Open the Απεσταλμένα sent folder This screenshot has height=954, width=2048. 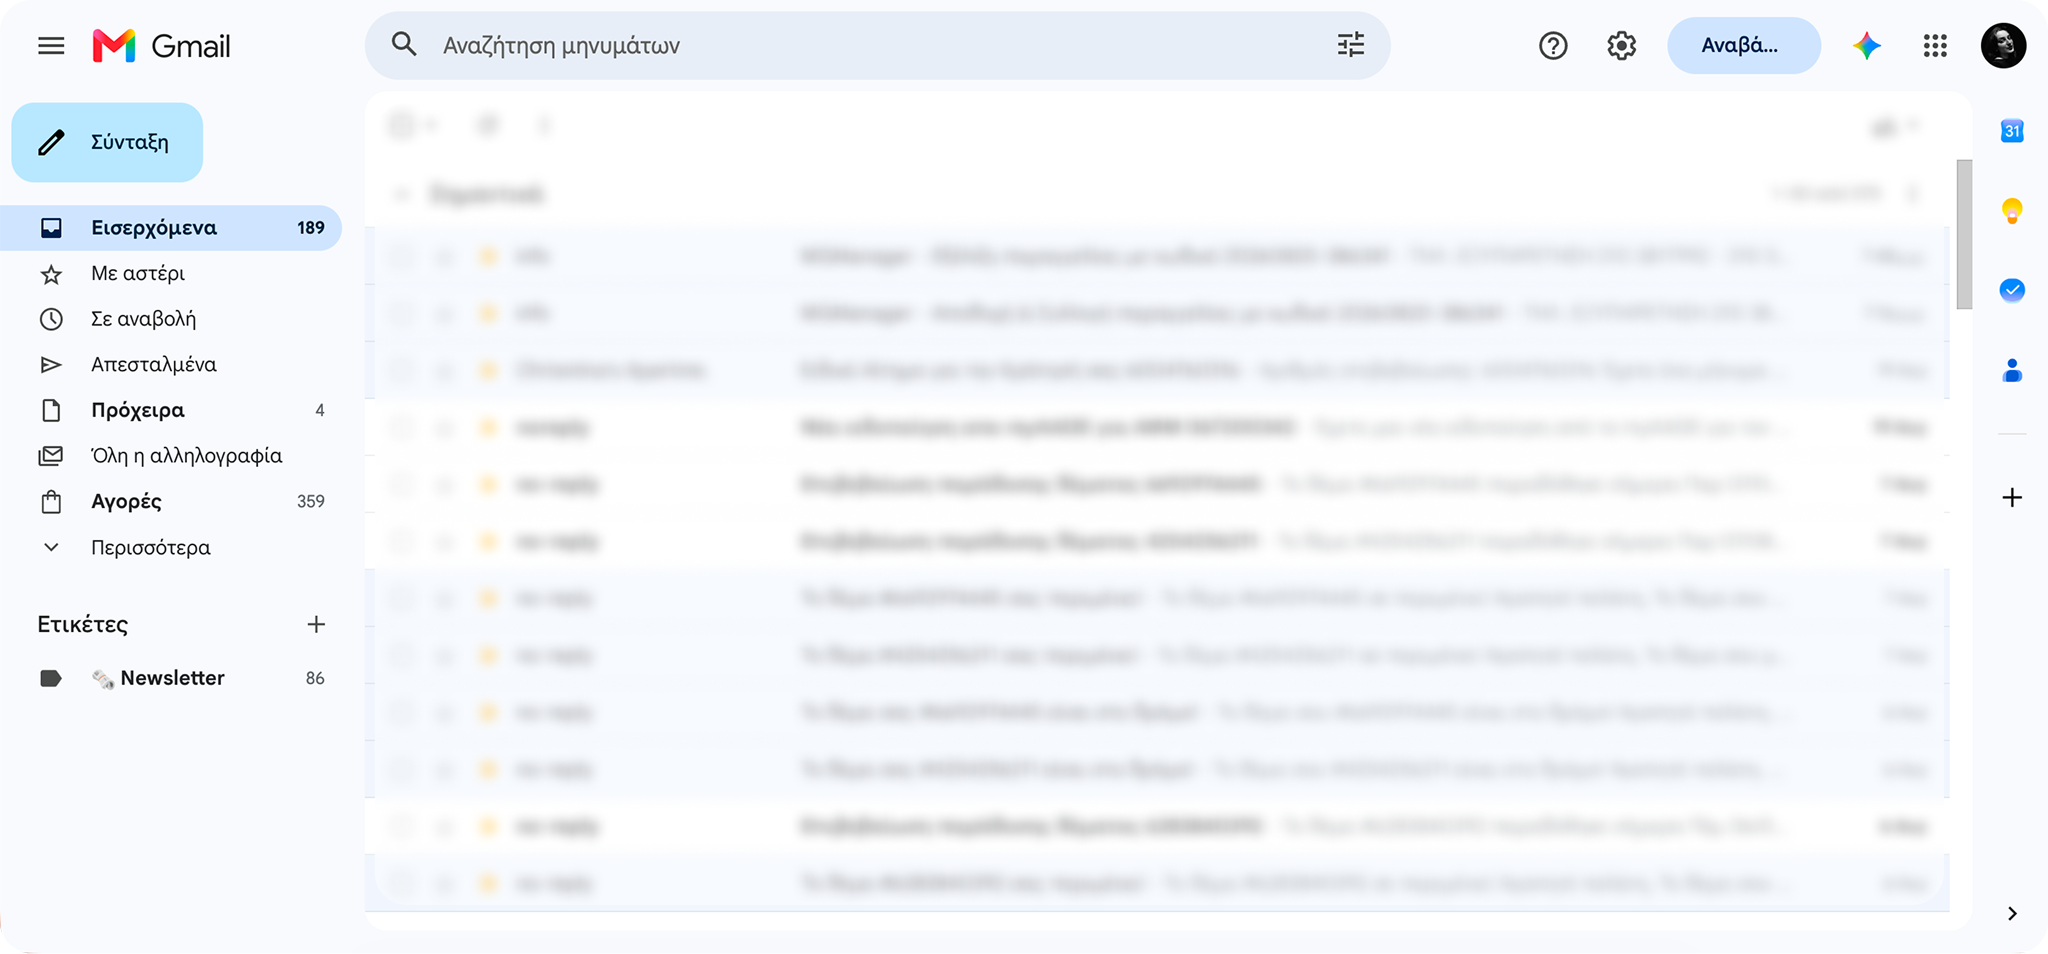tap(171, 364)
